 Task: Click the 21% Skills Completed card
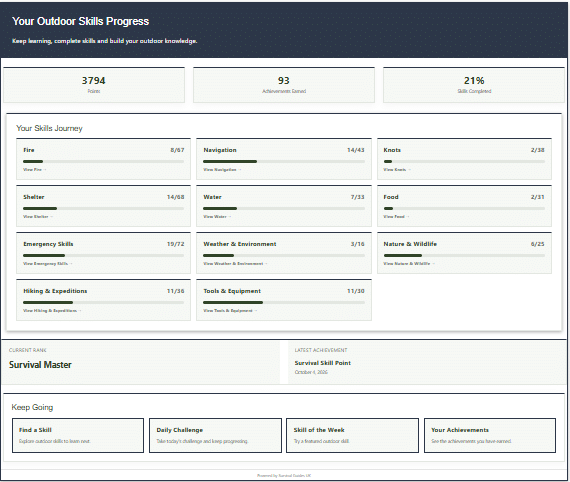(x=474, y=85)
